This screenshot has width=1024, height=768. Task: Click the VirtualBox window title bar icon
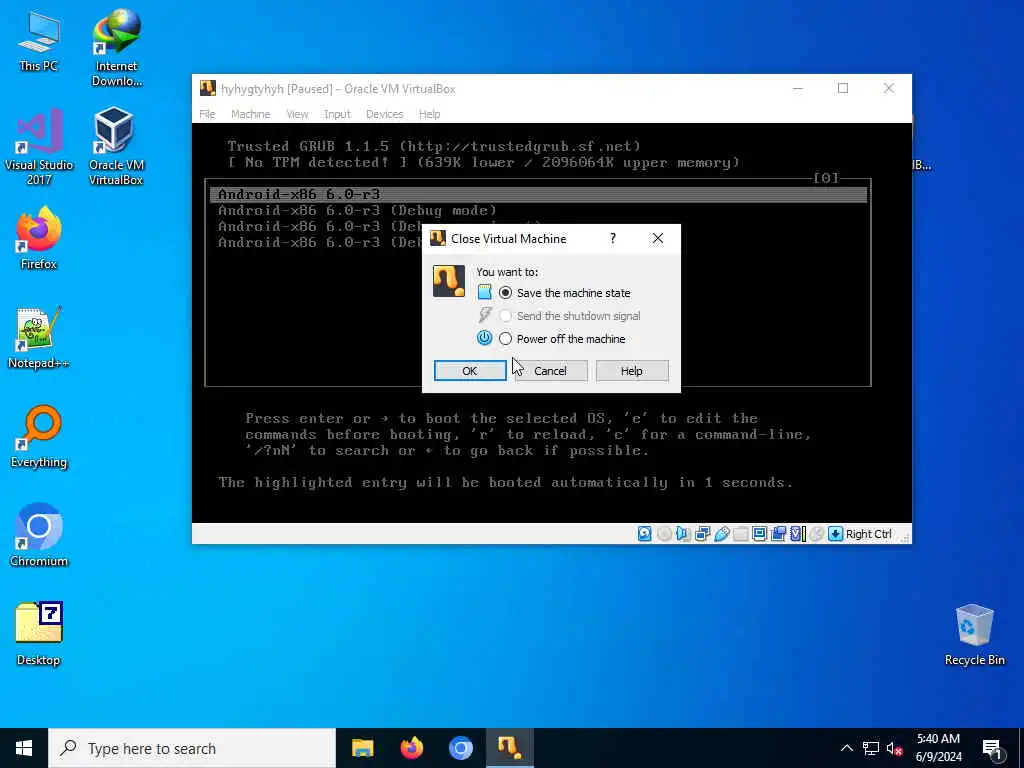click(208, 88)
